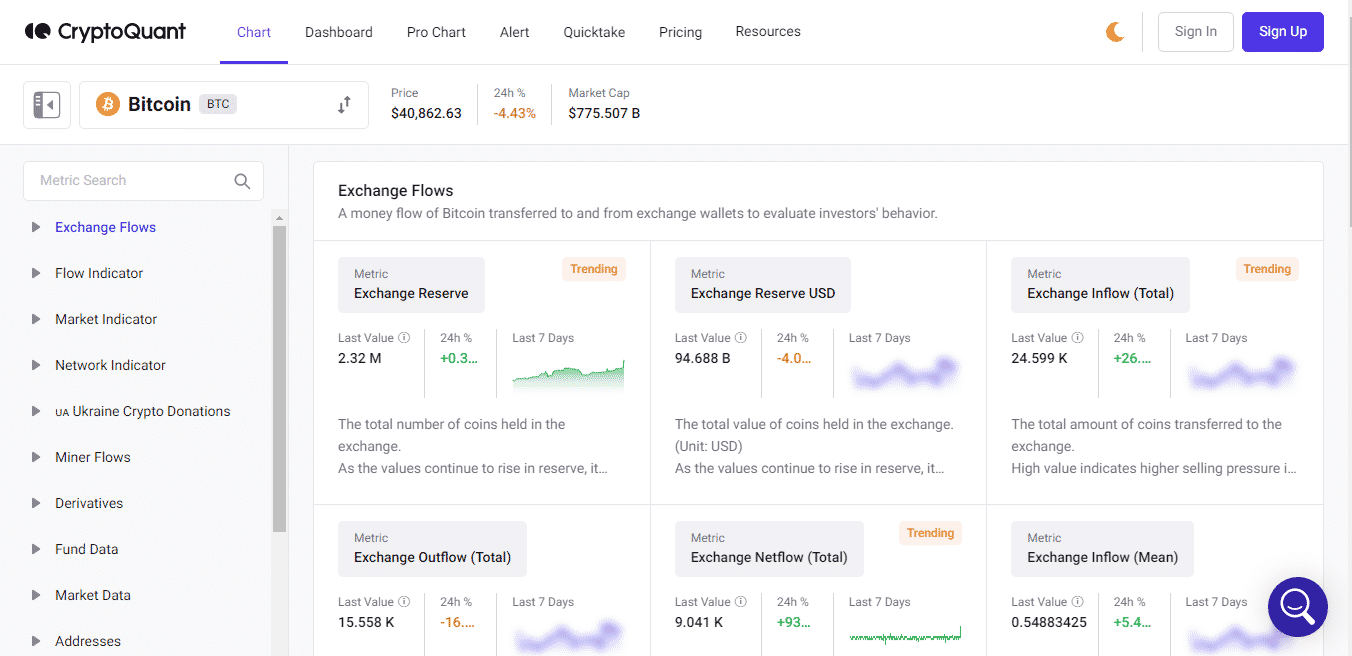The image size is (1352, 656).
Task: Click the orange Bitcoin coin icon
Action: (x=108, y=104)
